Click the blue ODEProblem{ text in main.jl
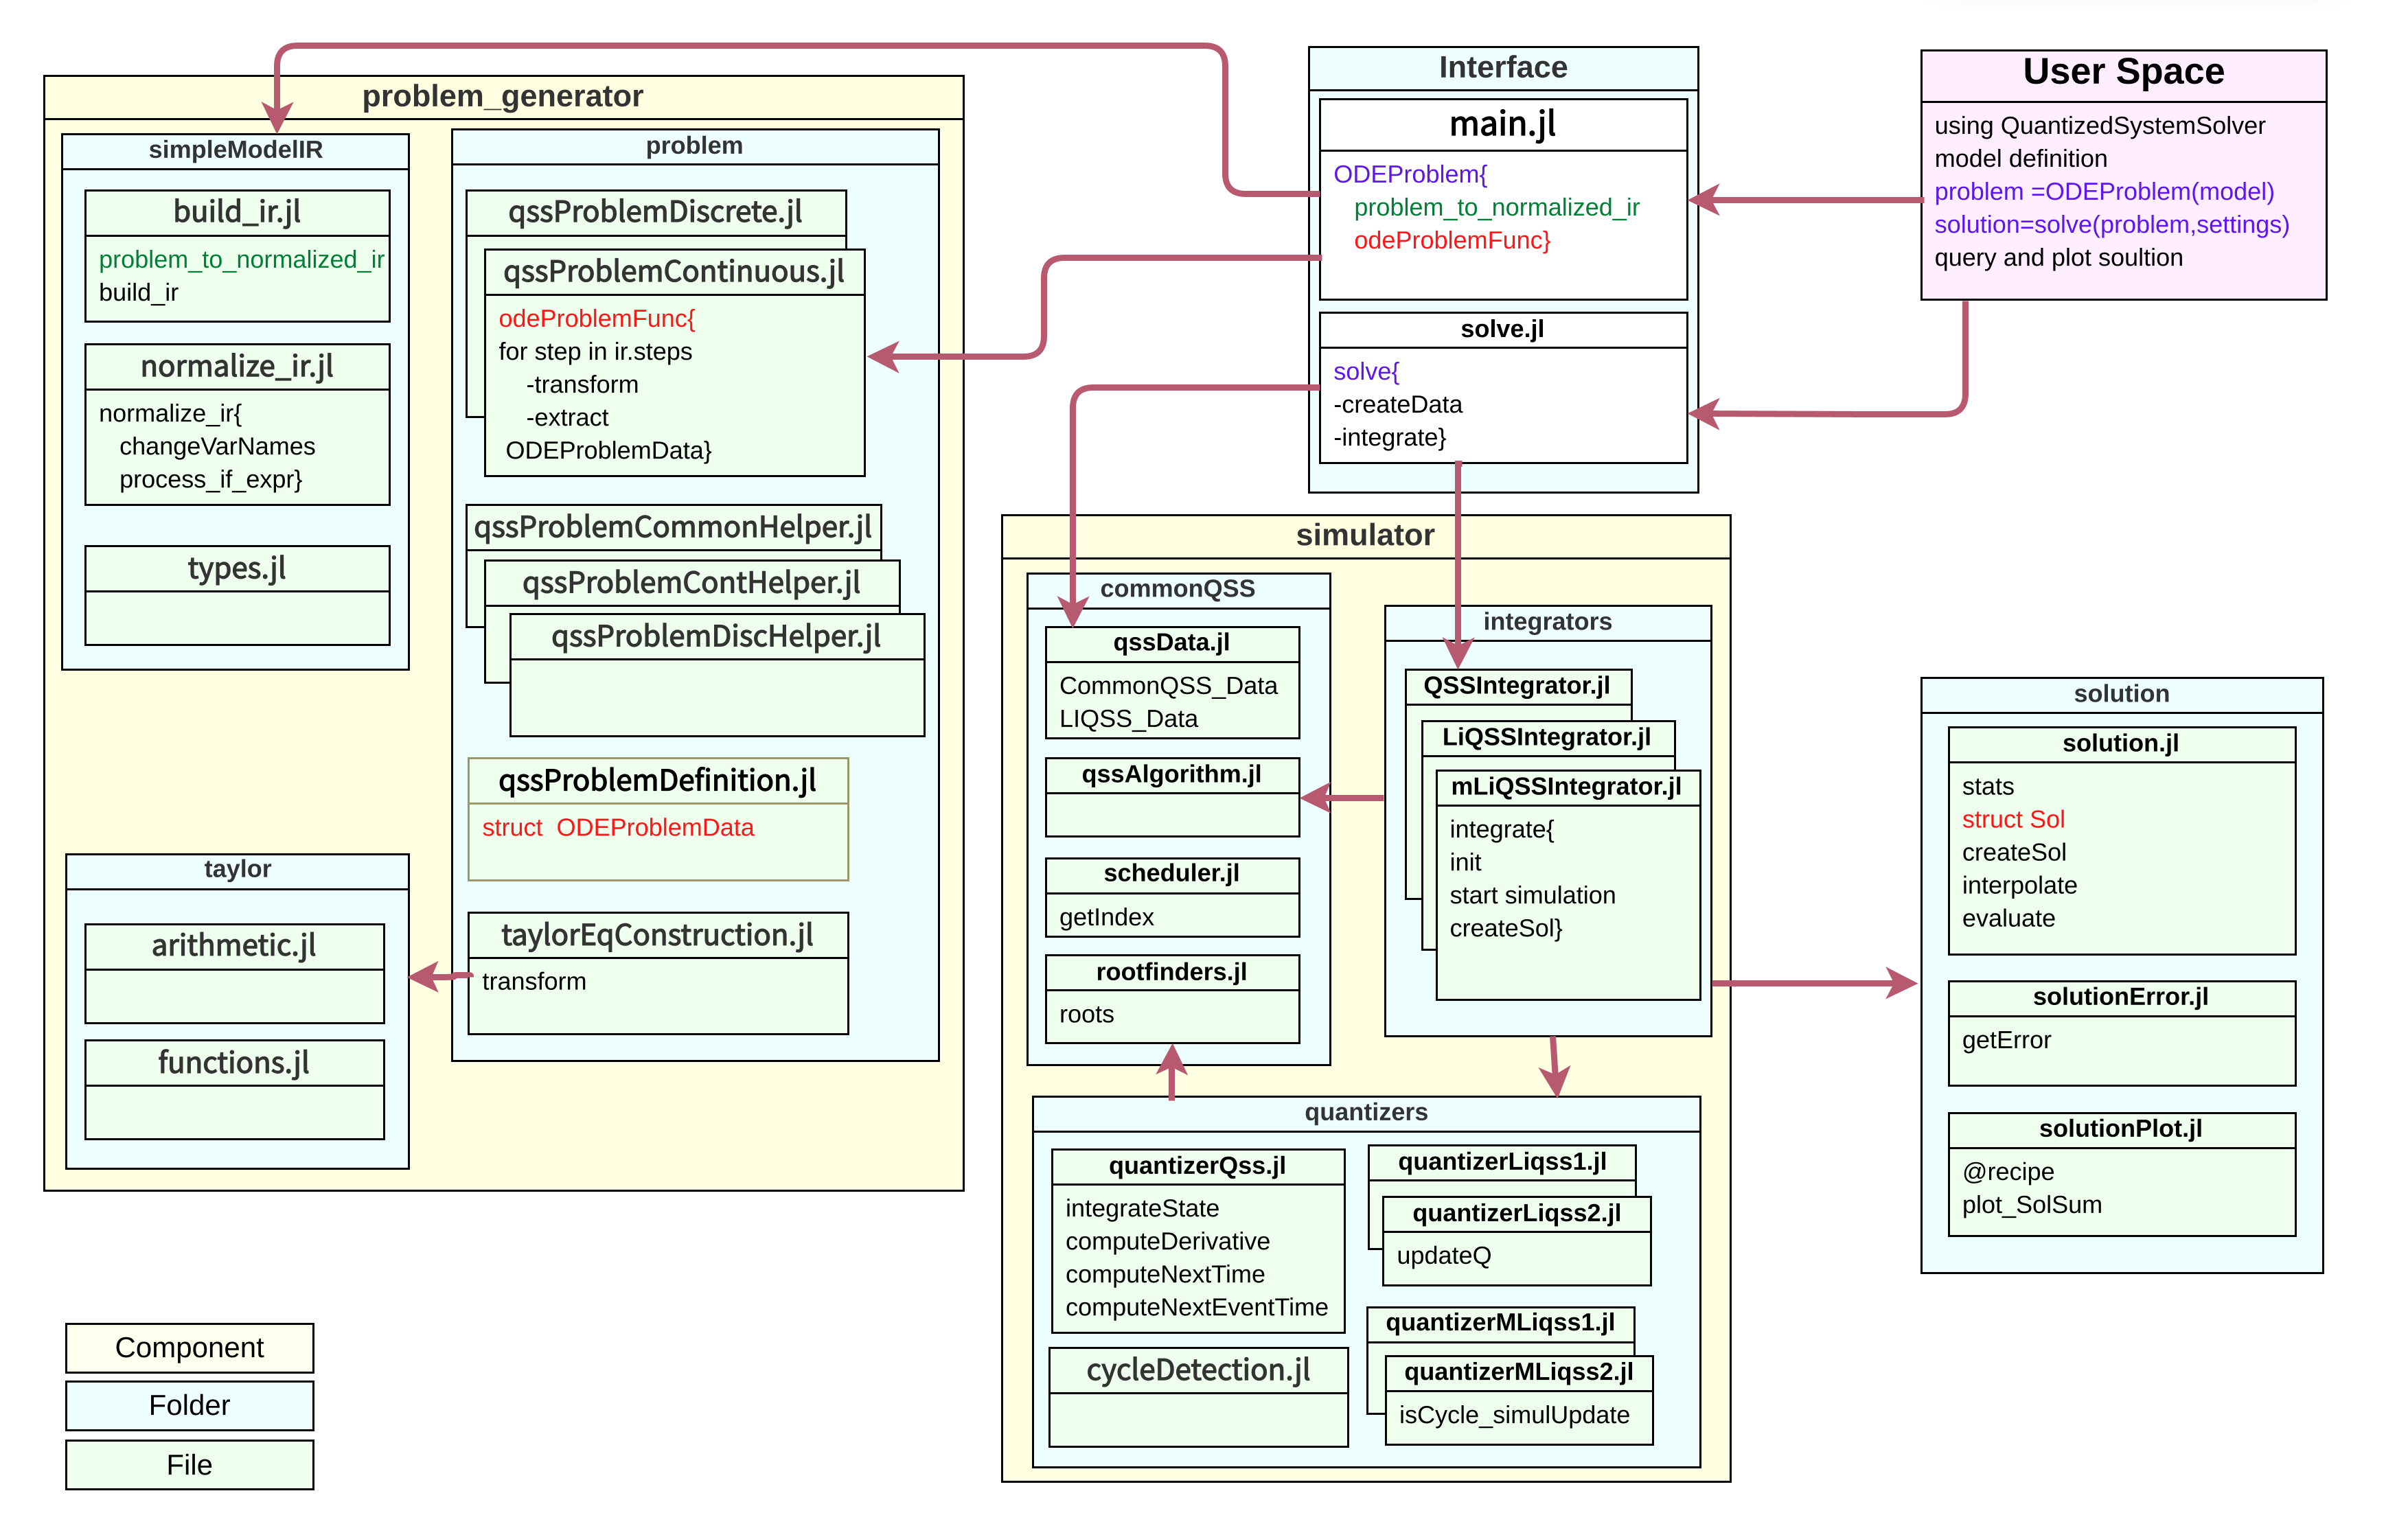 point(1410,174)
